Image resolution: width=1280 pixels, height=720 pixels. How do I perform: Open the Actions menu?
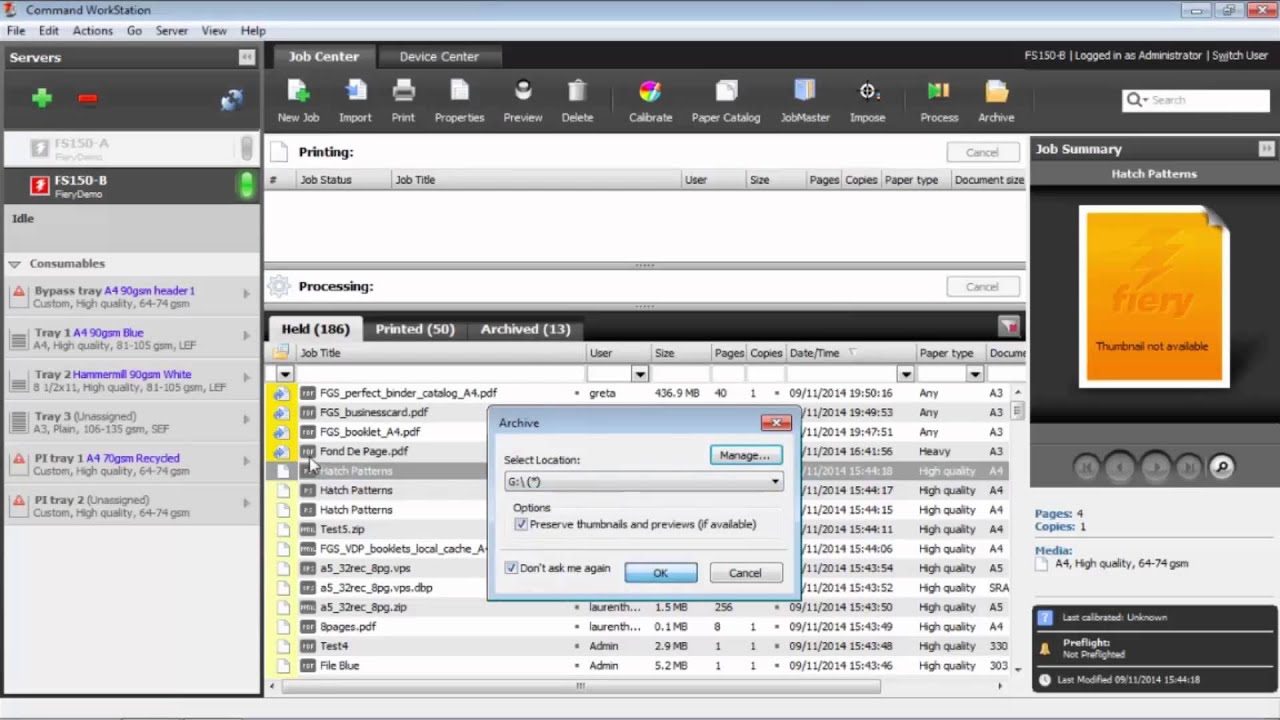tap(92, 31)
